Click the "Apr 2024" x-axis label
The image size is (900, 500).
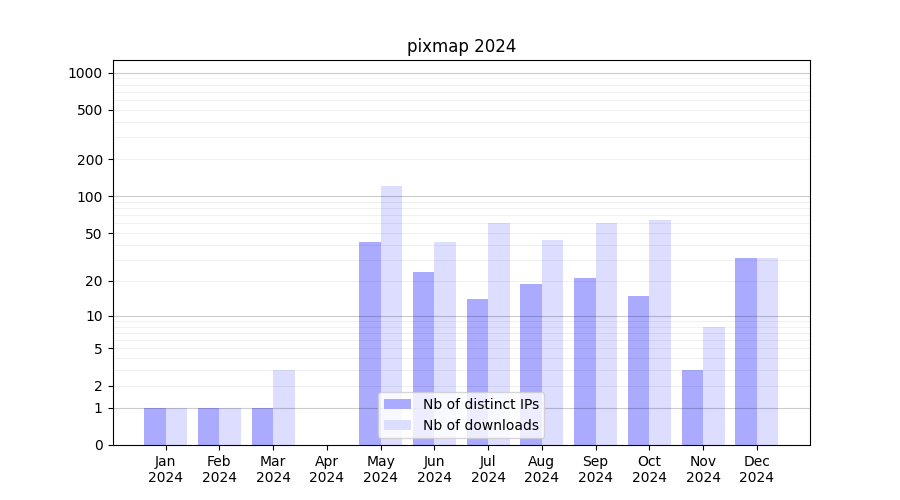point(327,469)
